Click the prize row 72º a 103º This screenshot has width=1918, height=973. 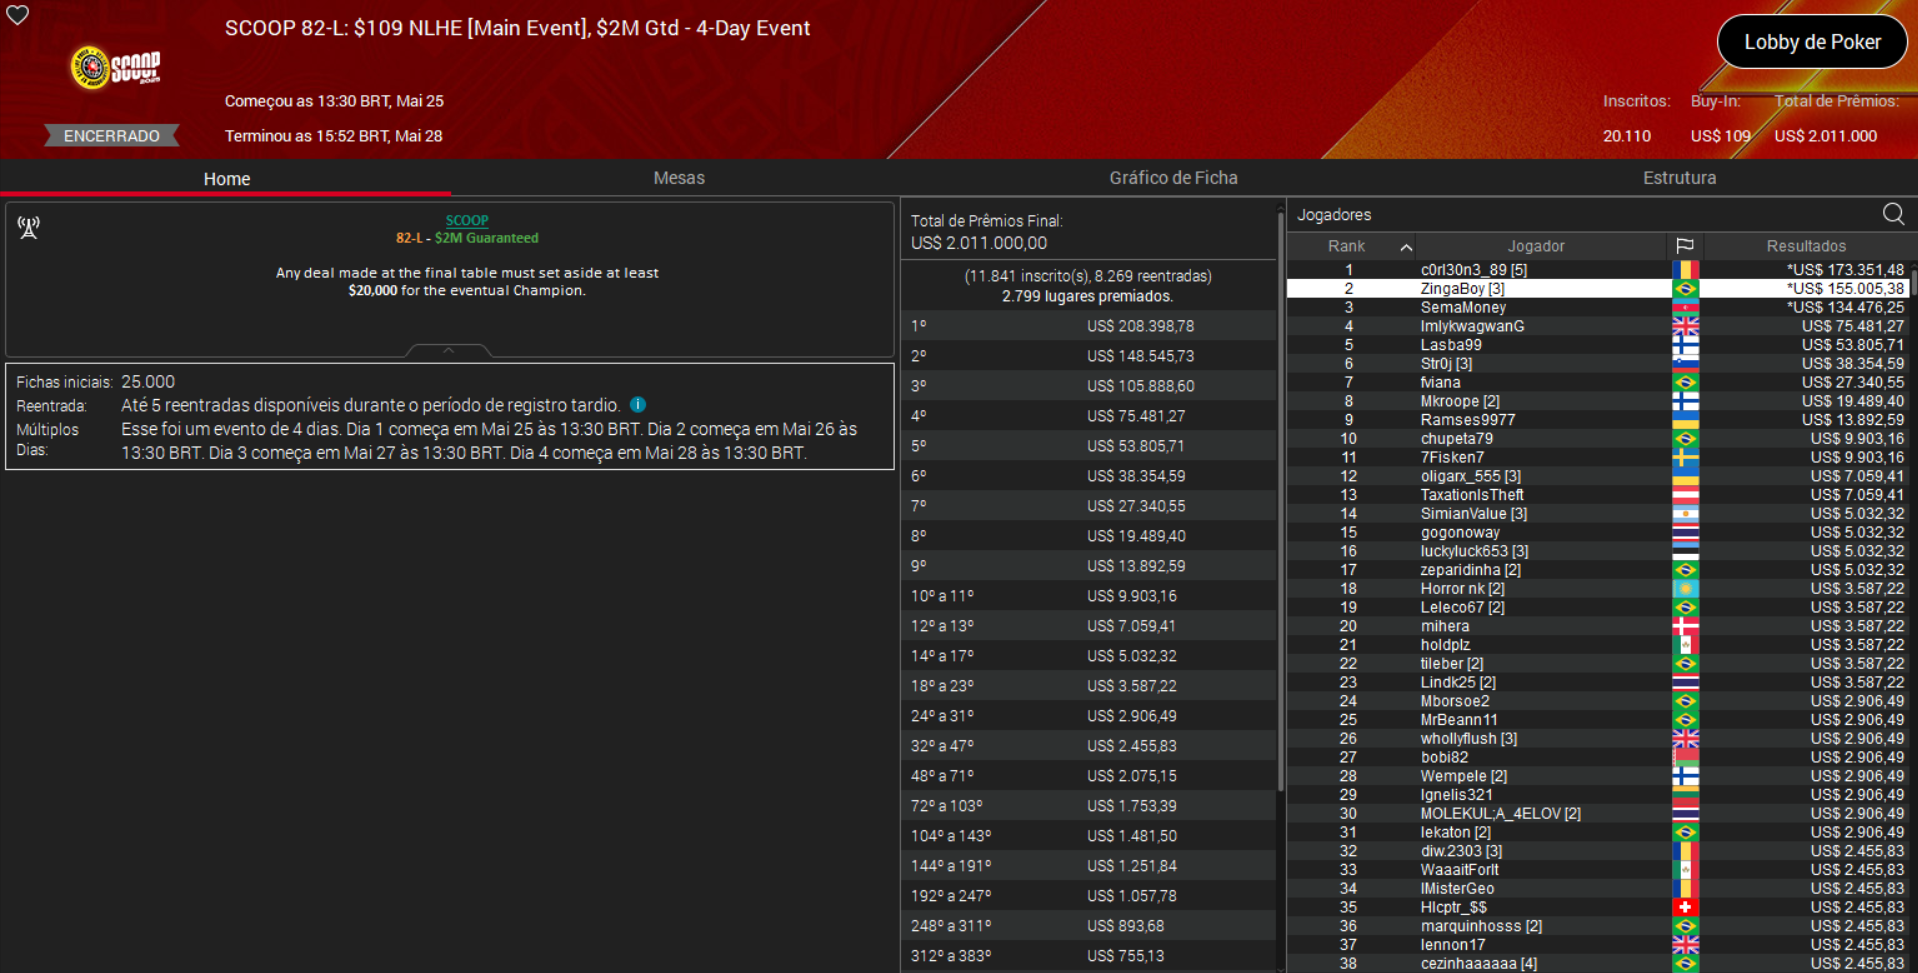pos(1088,806)
